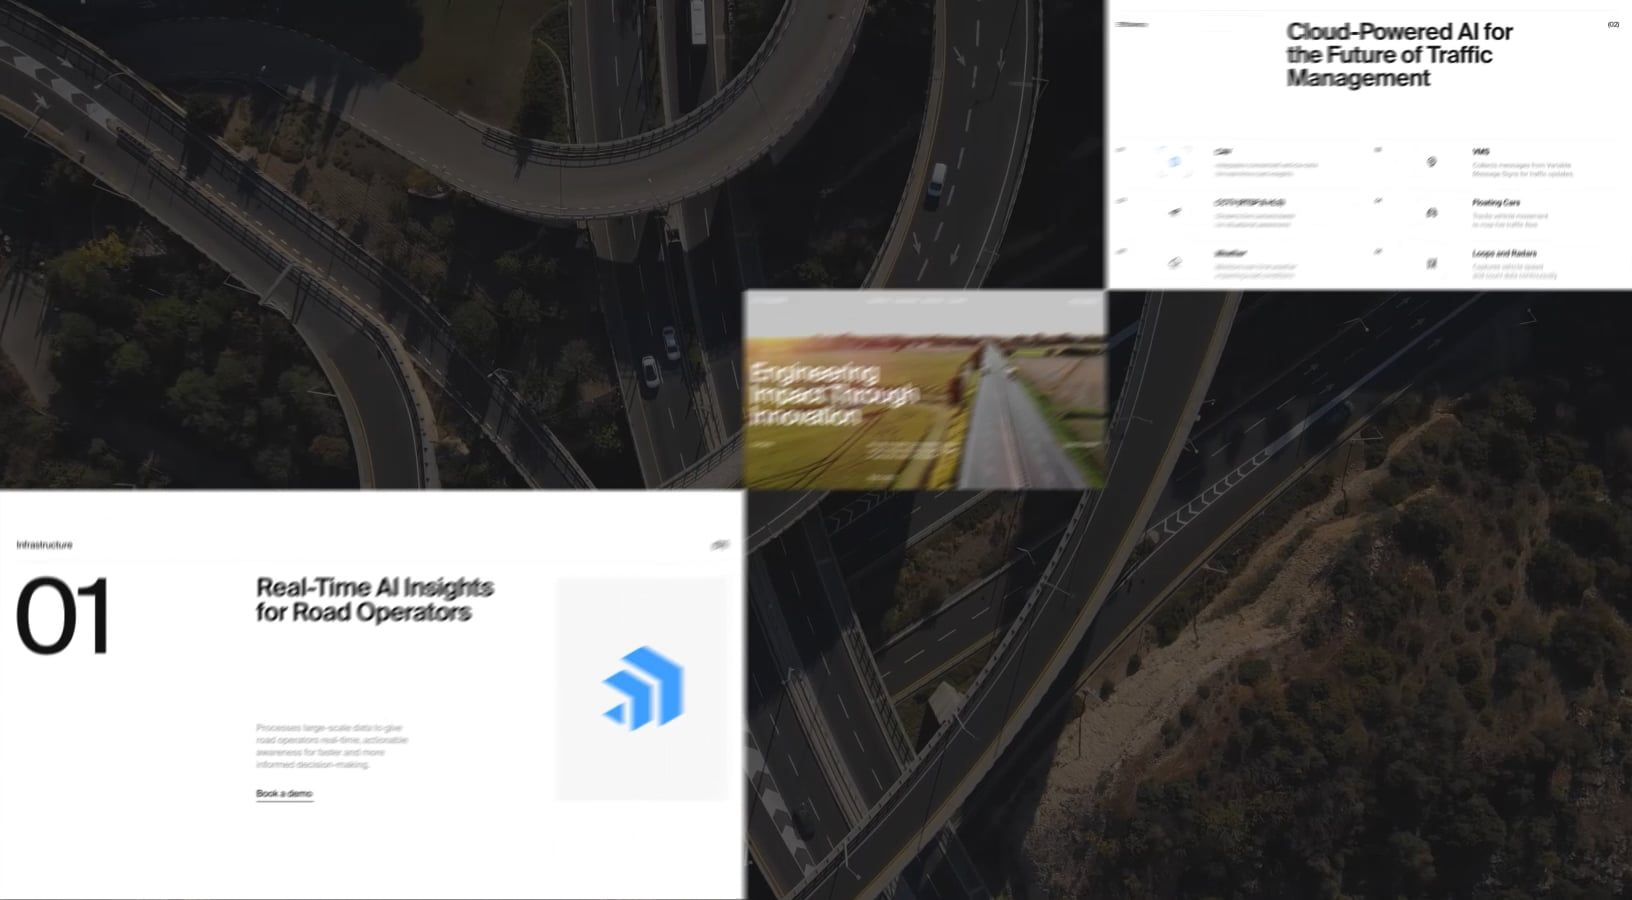Click the (02) page indicator
Viewport: 1632px width, 900px height.
click(x=1613, y=25)
